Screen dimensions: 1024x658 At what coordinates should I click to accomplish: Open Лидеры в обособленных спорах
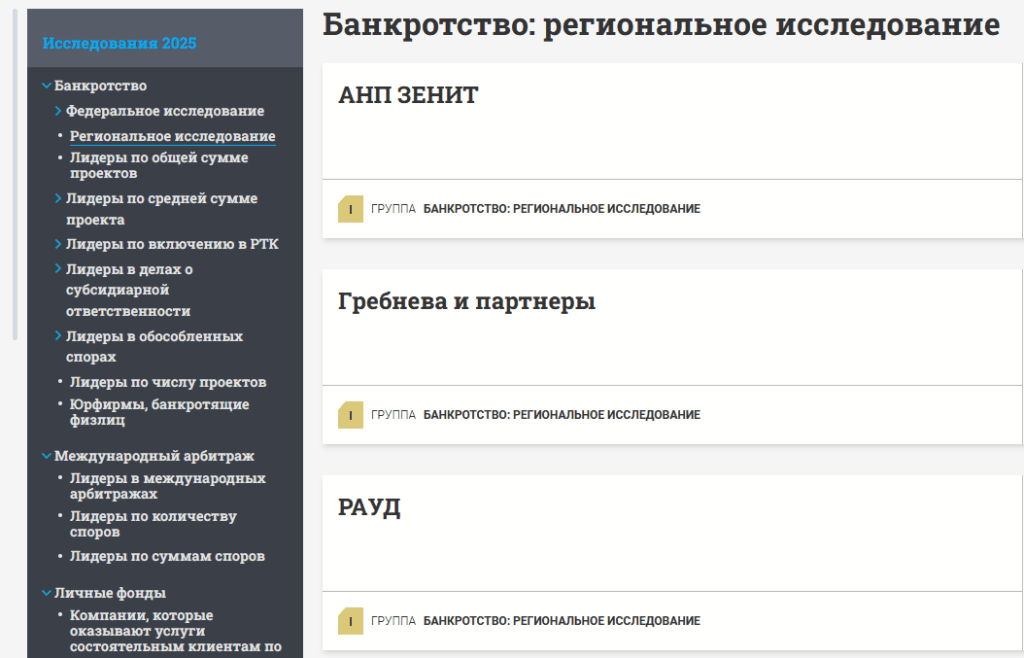(x=153, y=346)
